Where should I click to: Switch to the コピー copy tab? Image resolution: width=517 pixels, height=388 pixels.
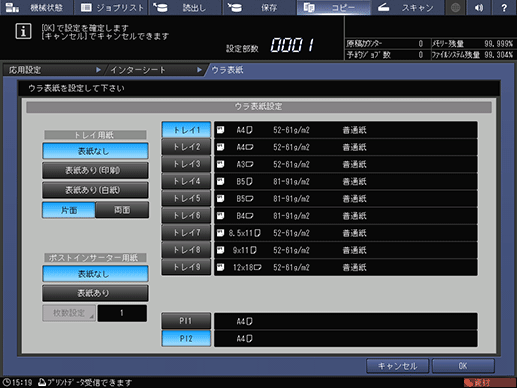(x=333, y=7)
